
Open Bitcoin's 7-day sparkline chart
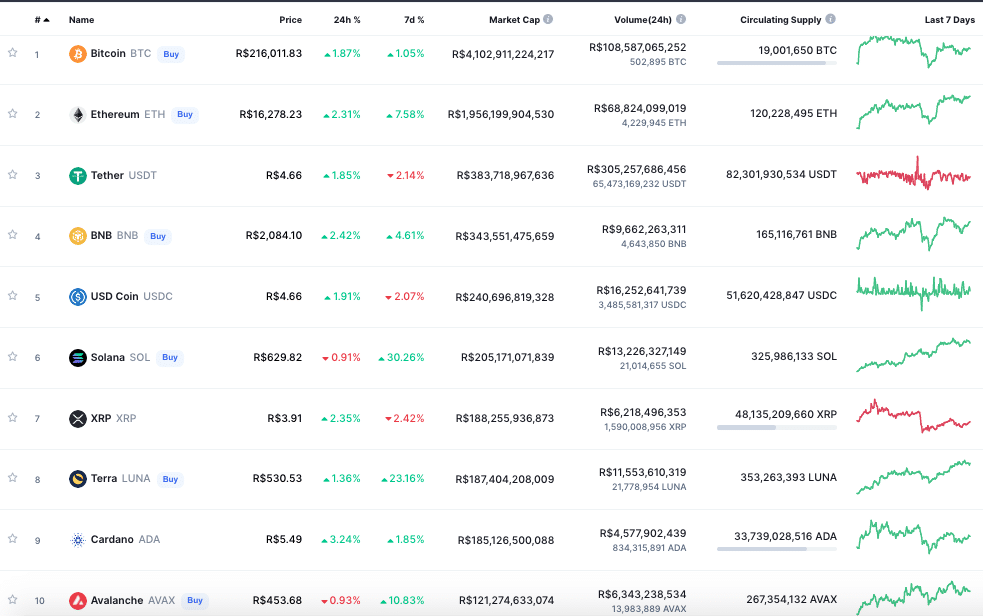coord(913,51)
